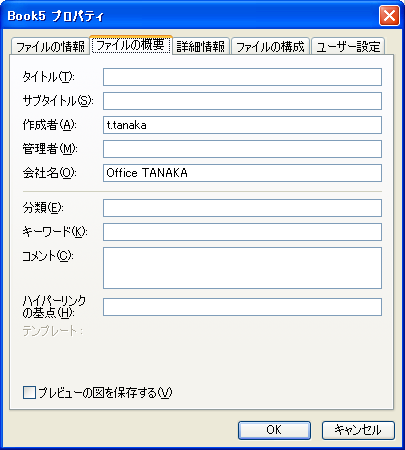Focus the サブタイトル text box
The height and width of the screenshot is (450, 405).
[242, 101]
